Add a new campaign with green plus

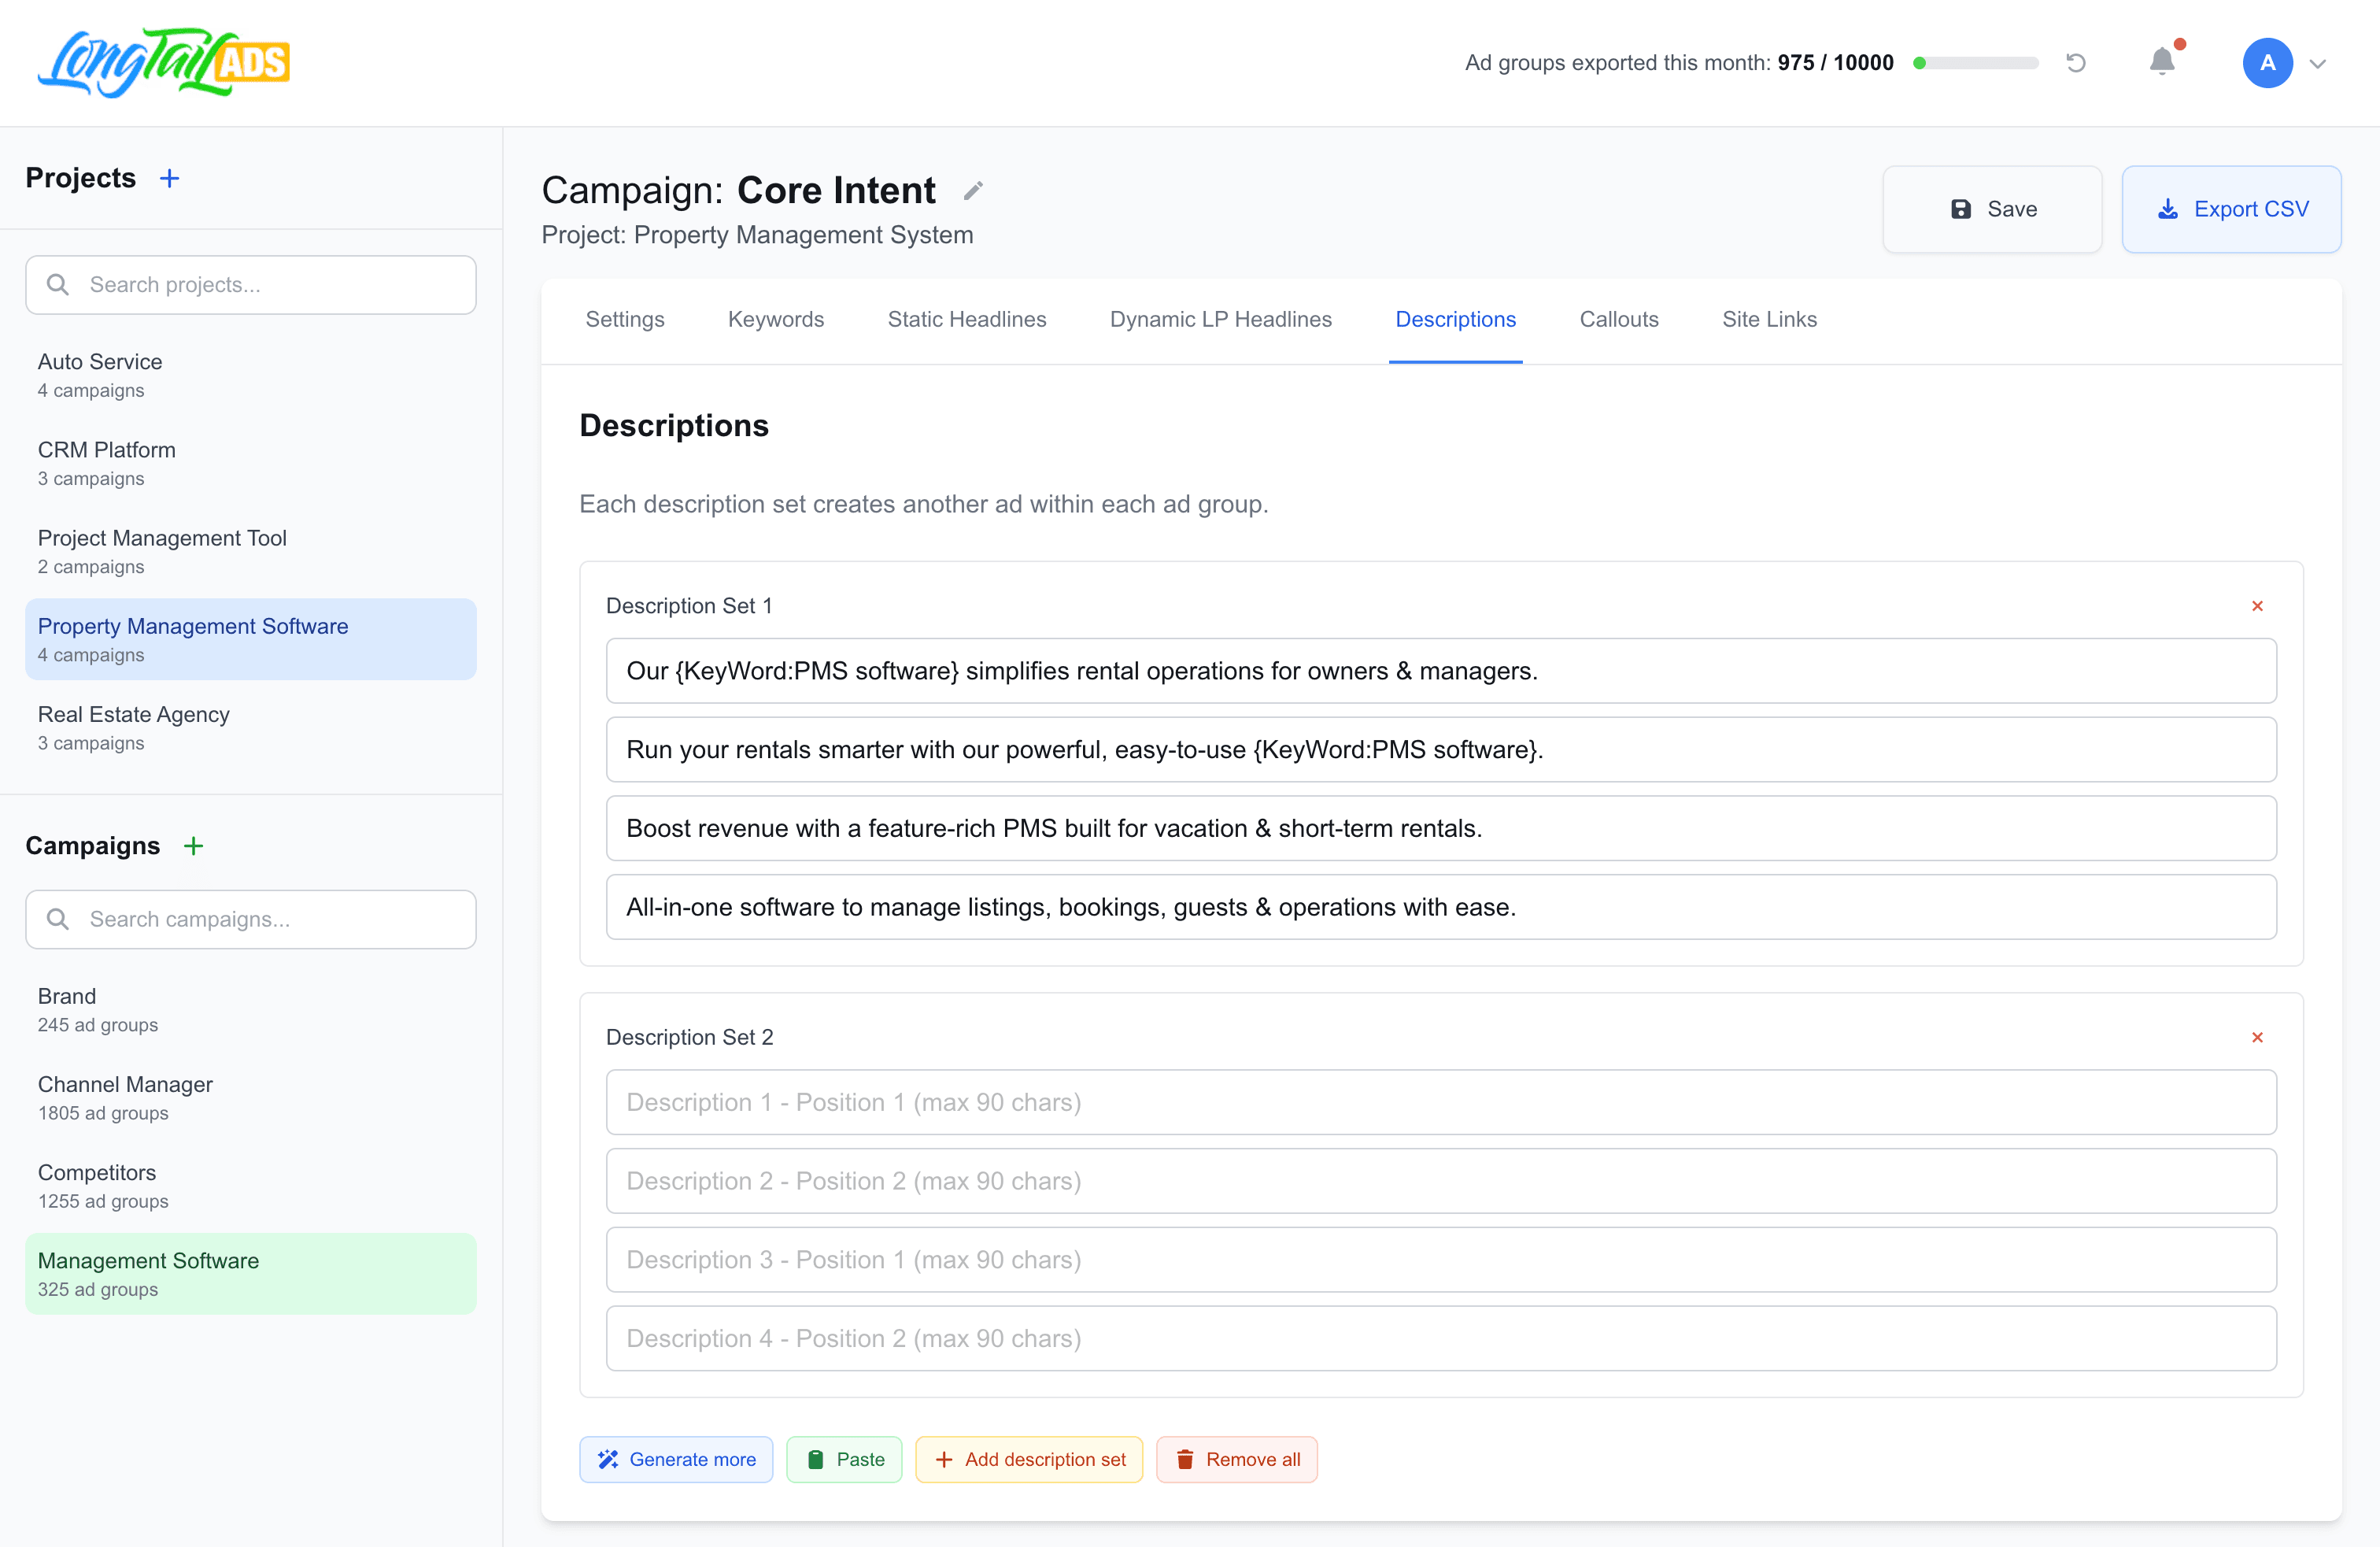(x=193, y=846)
